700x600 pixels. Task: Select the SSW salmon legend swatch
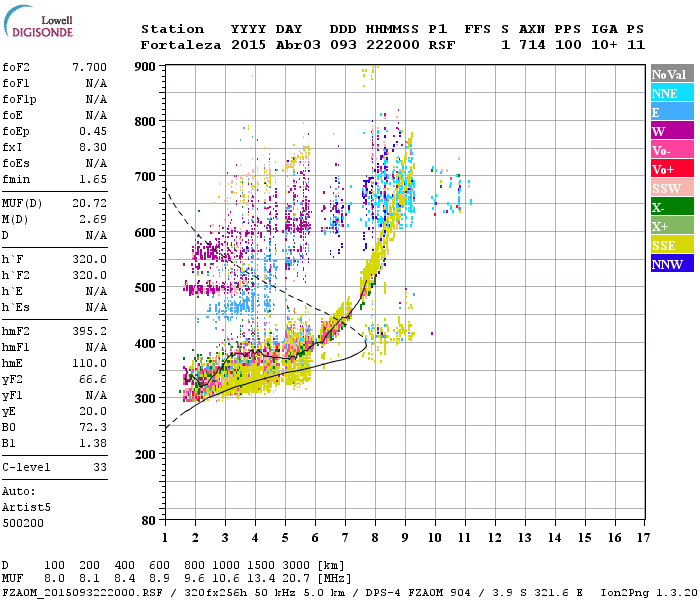[x=672, y=188]
